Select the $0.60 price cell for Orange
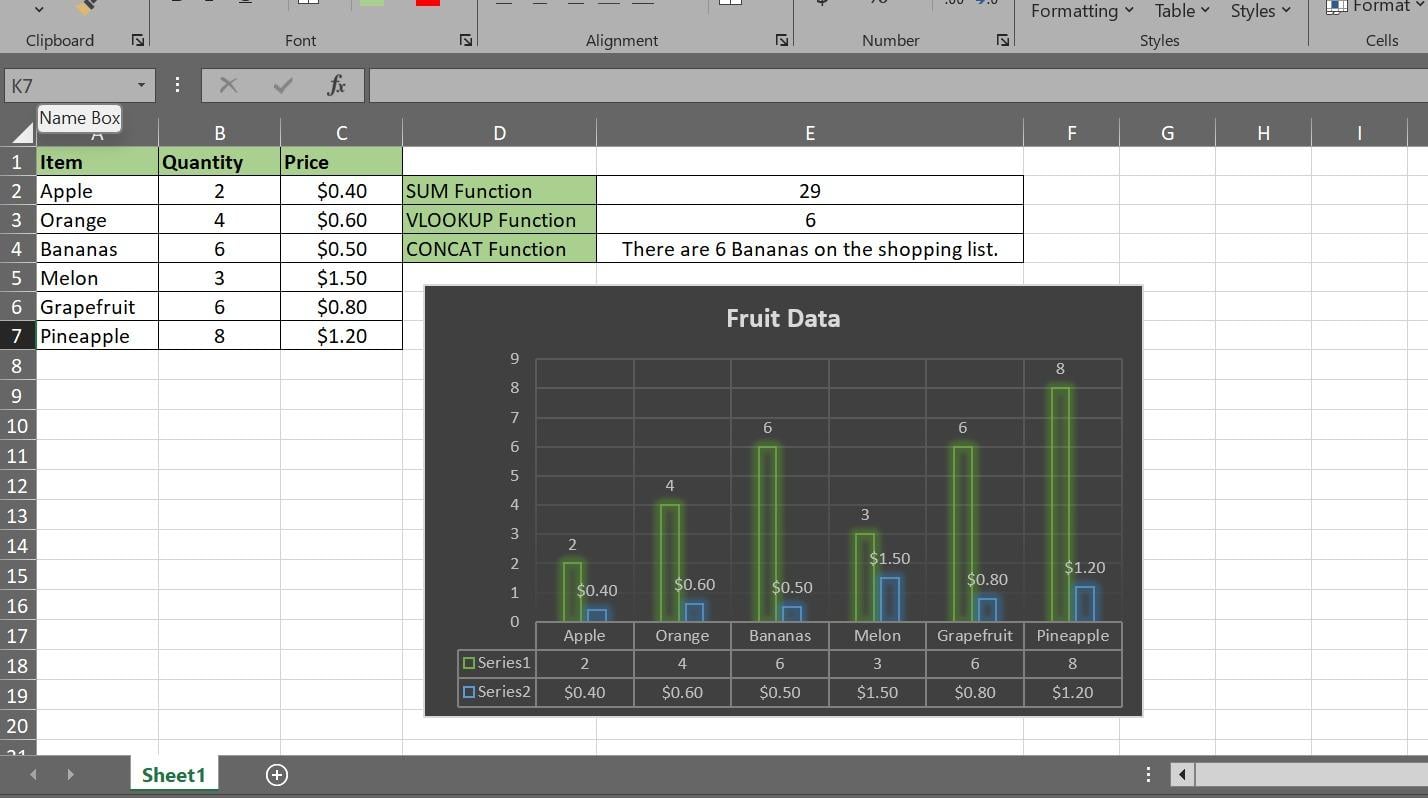 341,220
